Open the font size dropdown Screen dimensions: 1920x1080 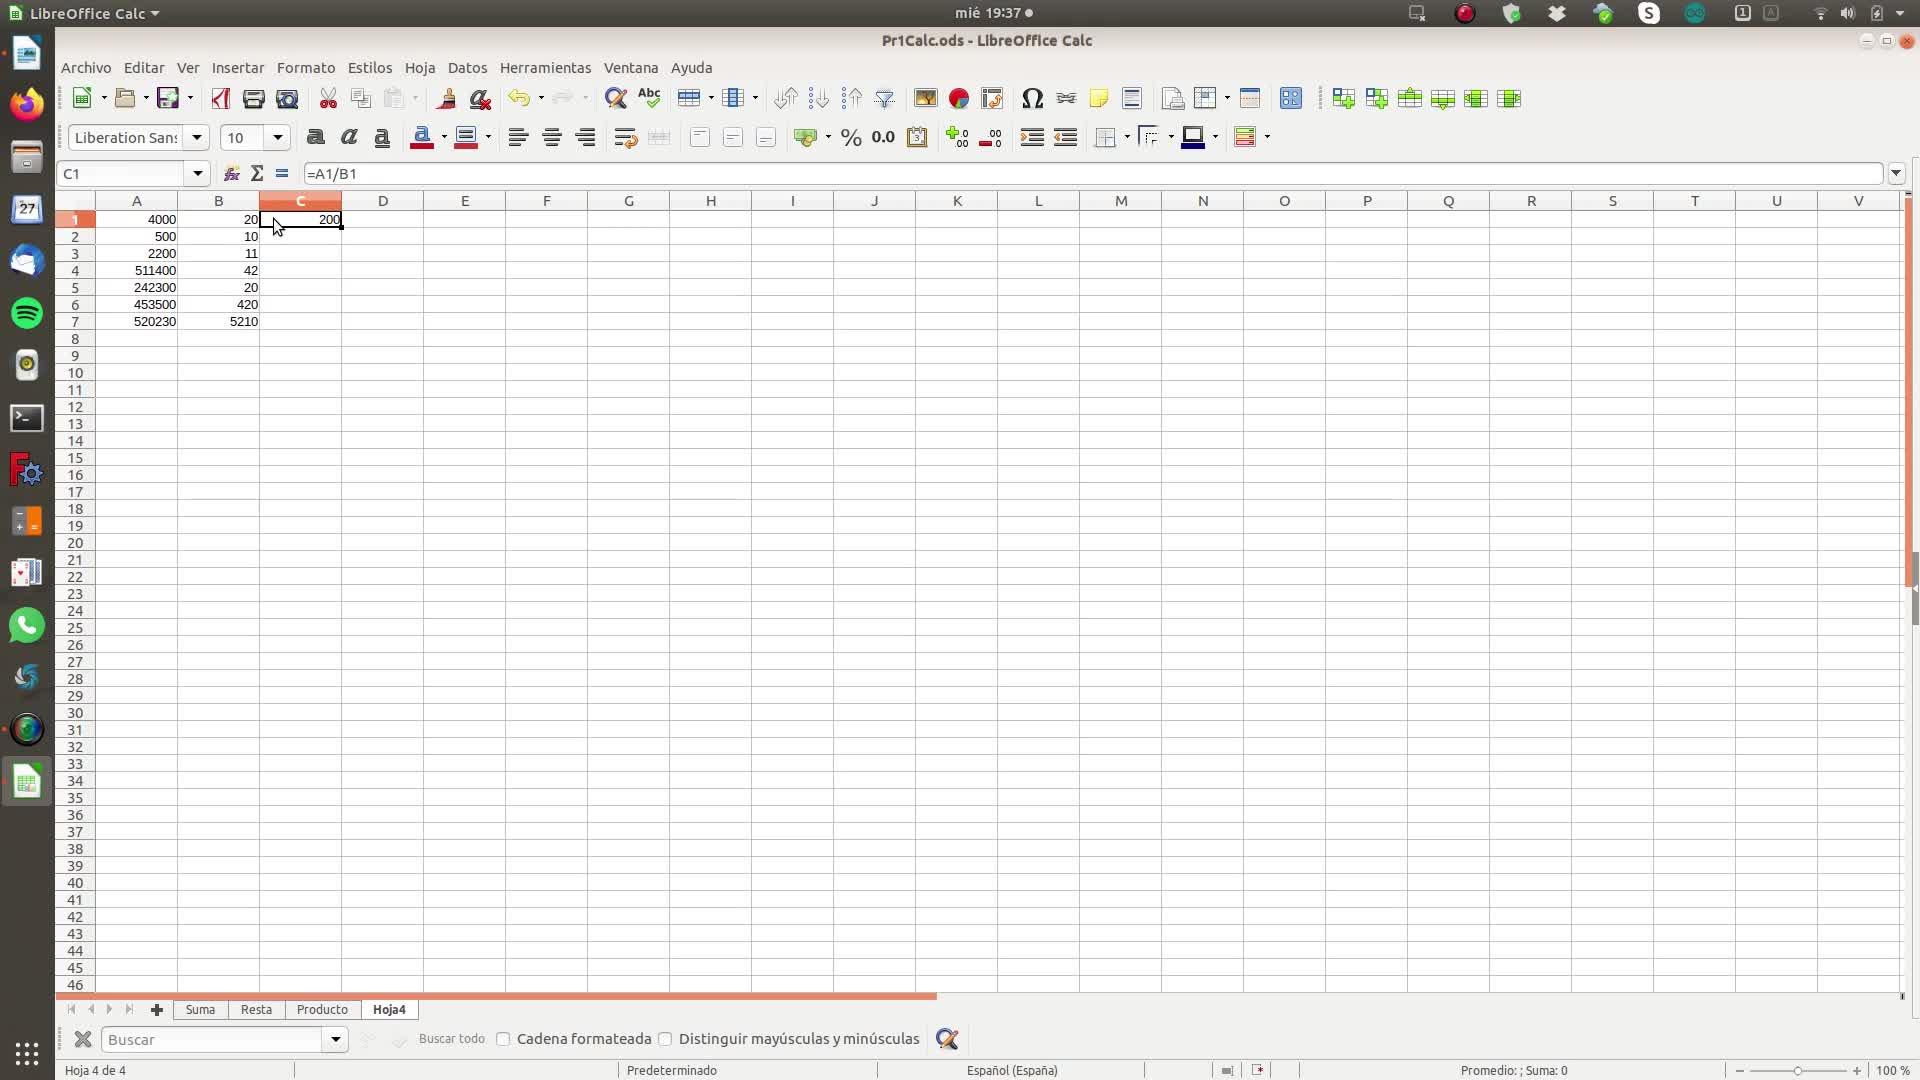278,138
